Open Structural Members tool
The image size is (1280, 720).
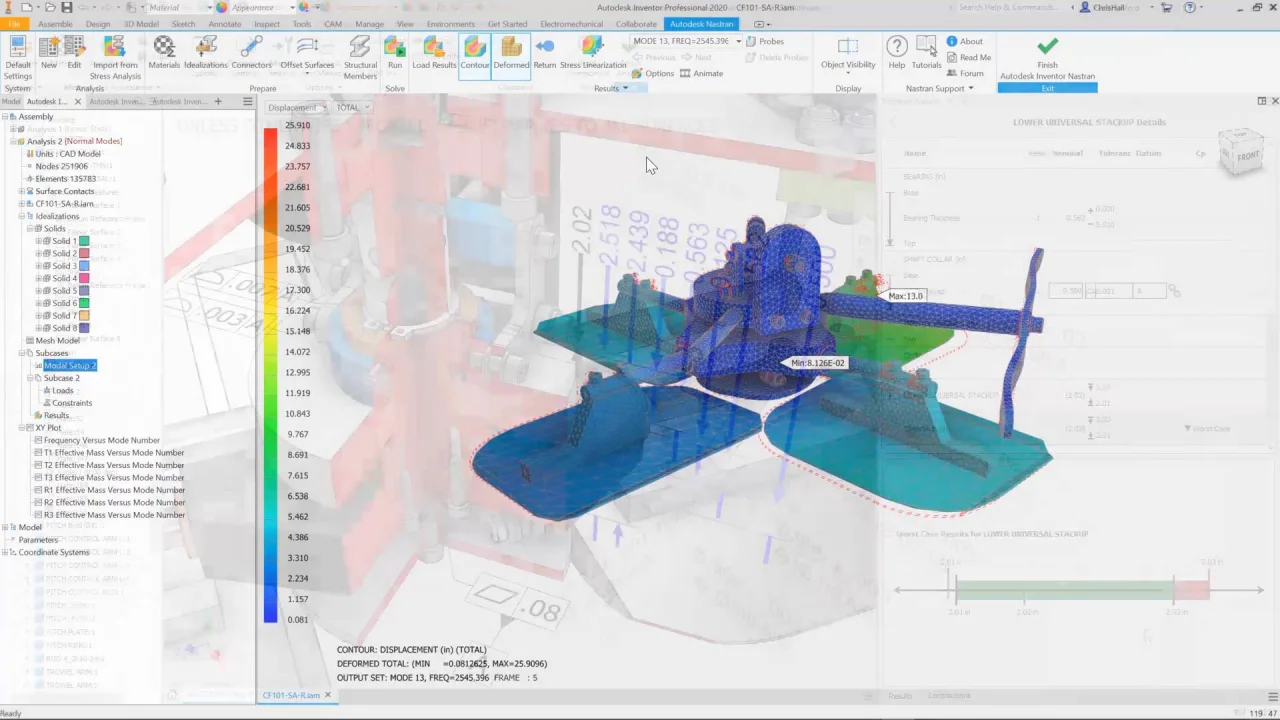(360, 58)
